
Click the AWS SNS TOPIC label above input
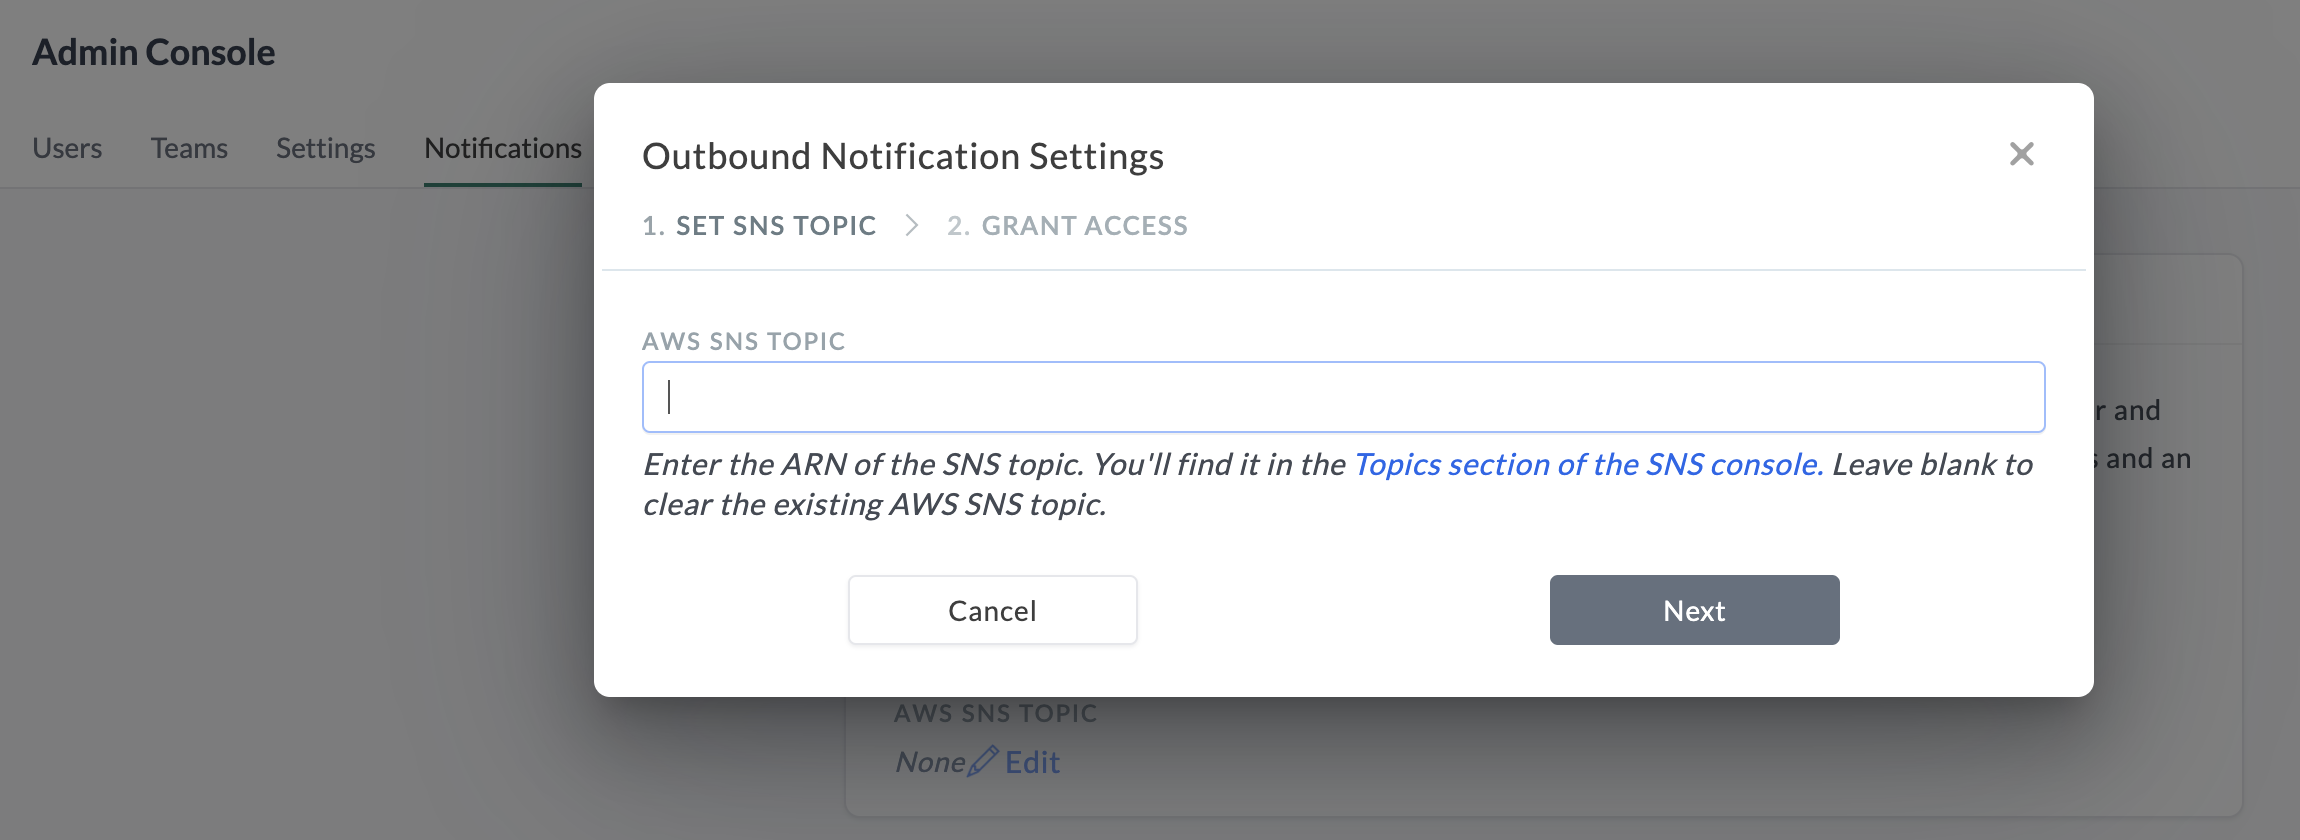(743, 341)
